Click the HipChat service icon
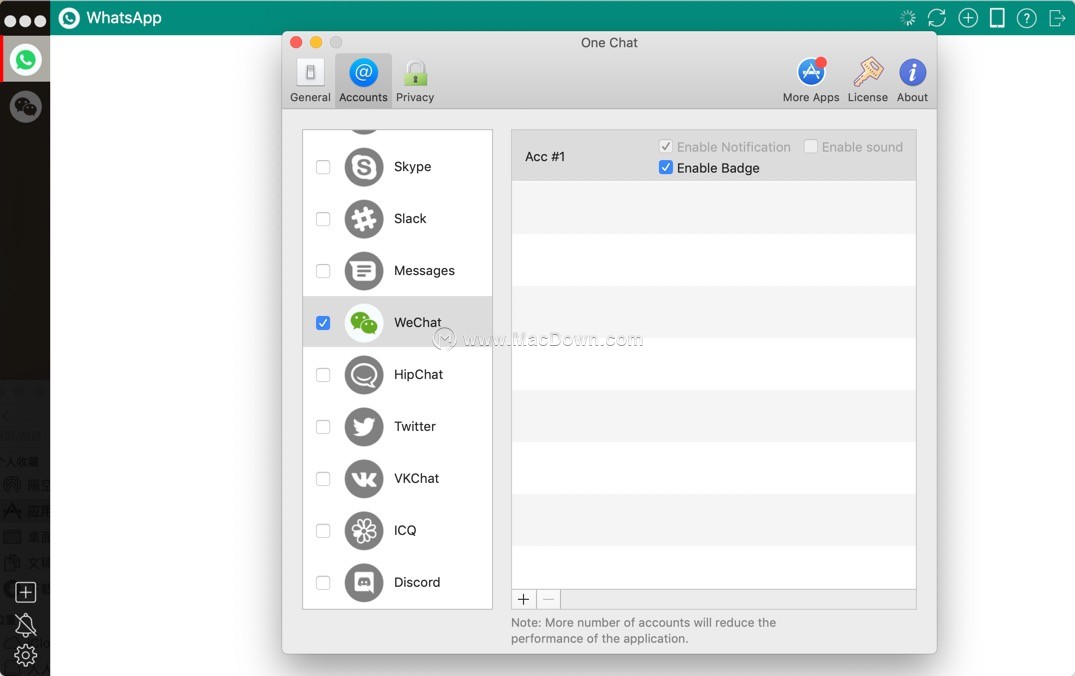Screen dimensions: 1075x676 click(x=364, y=375)
